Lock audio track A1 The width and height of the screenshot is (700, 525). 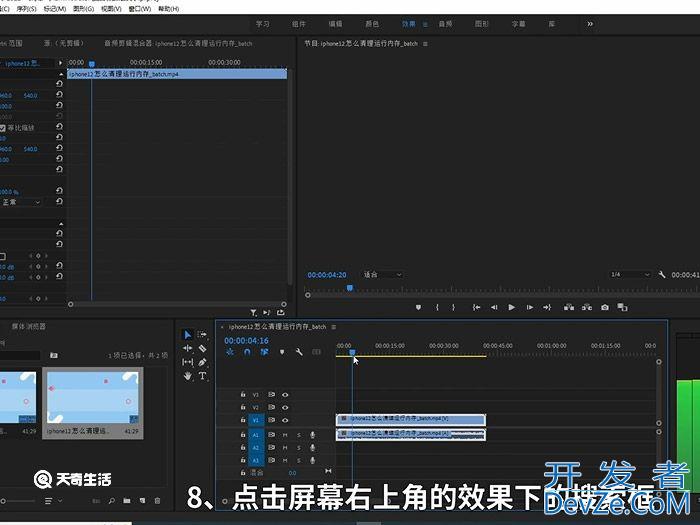tap(243, 434)
